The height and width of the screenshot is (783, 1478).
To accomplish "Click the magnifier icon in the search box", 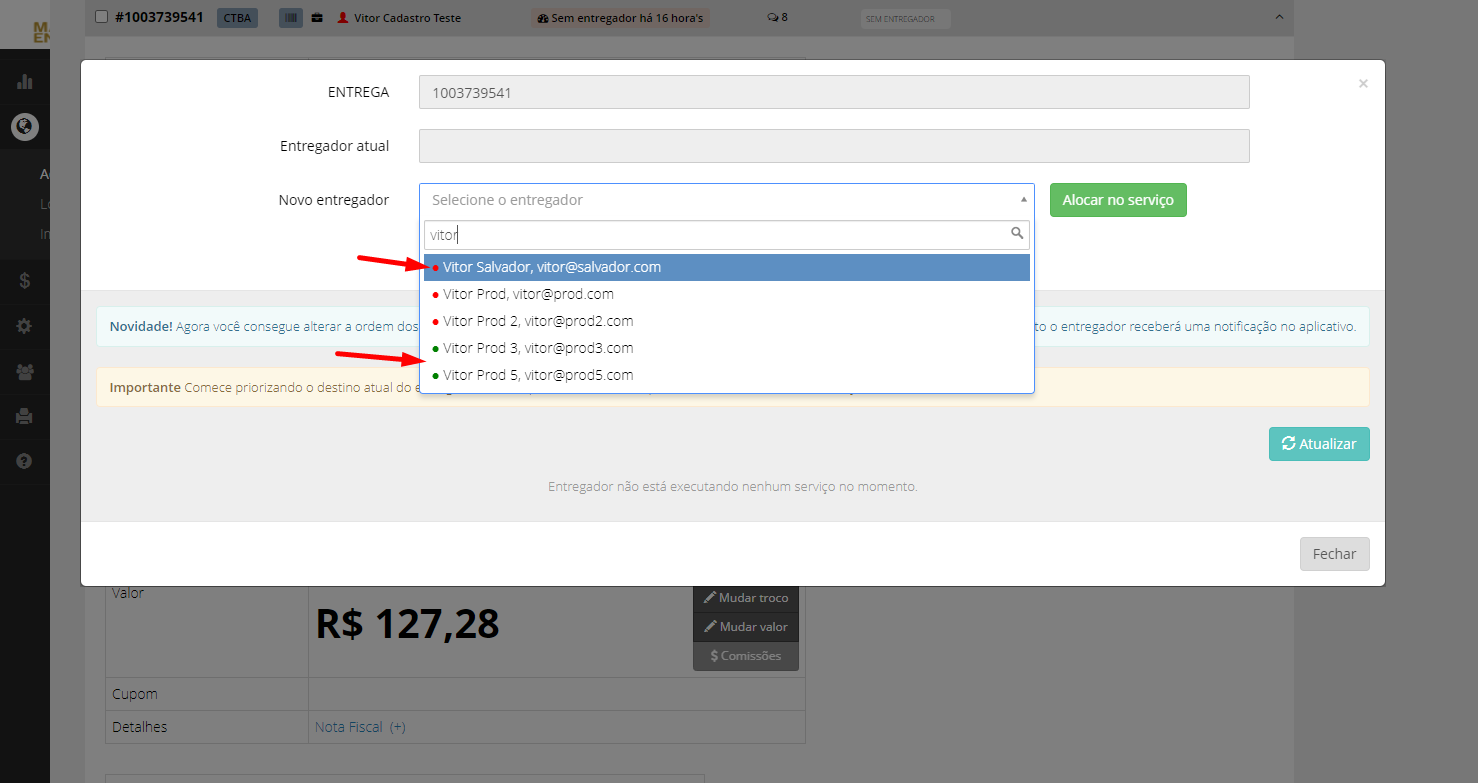I will point(1017,234).
